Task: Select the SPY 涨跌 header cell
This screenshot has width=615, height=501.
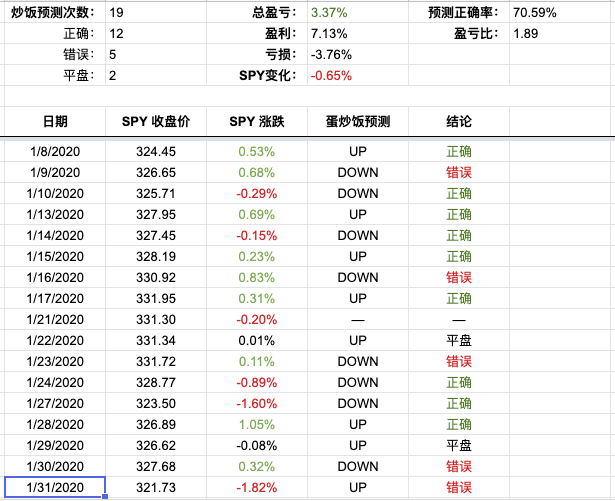Action: 257,122
